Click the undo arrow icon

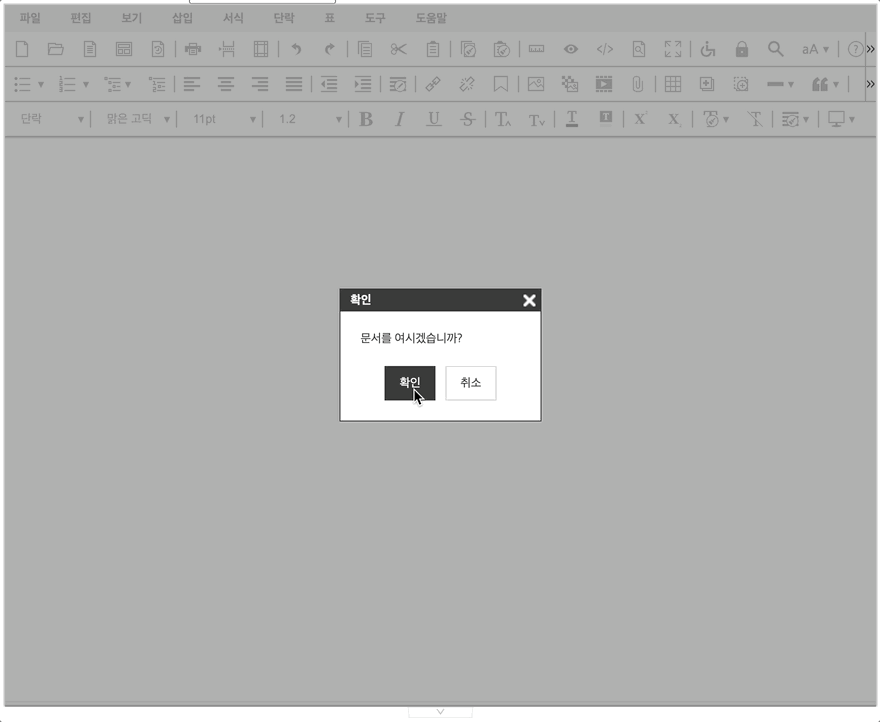pyautogui.click(x=295, y=49)
